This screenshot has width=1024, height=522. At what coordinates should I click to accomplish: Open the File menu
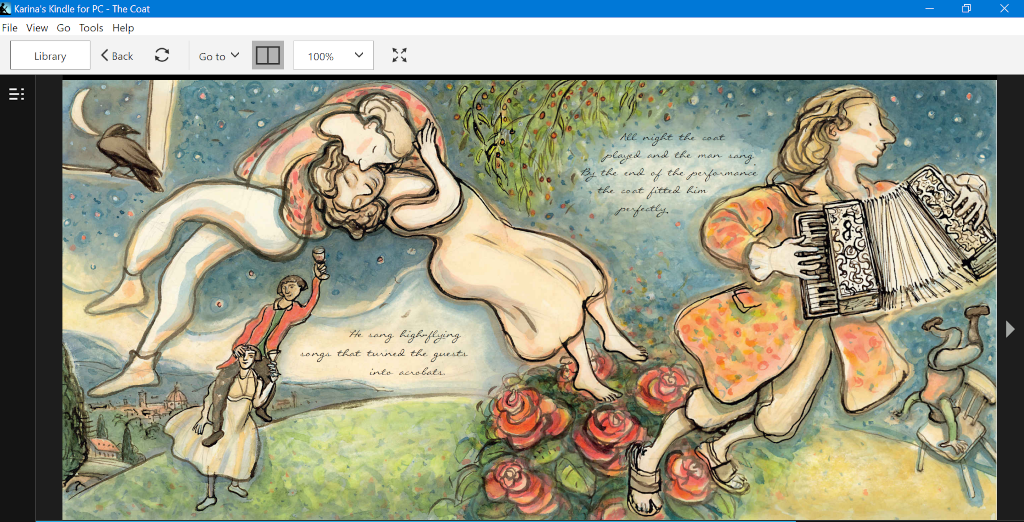click(x=10, y=27)
